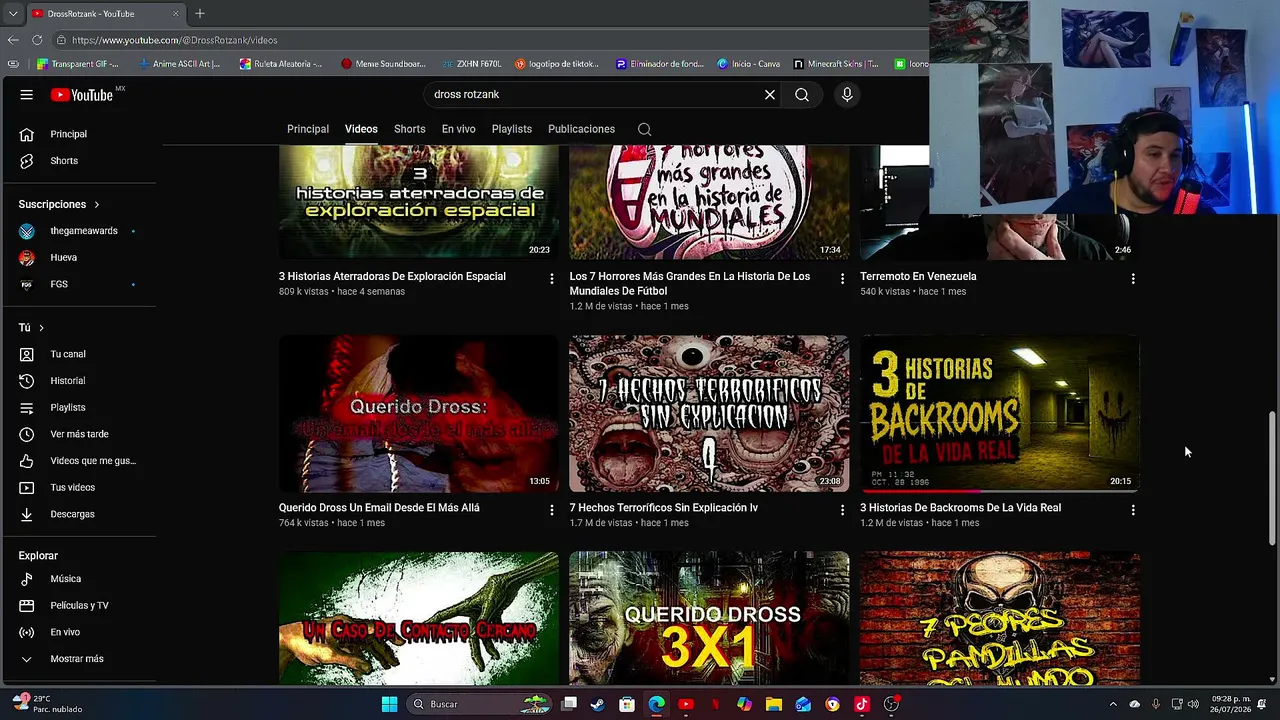Click the YouTube logo to go home
This screenshot has height=720, width=1280.
pyautogui.click(x=83, y=95)
